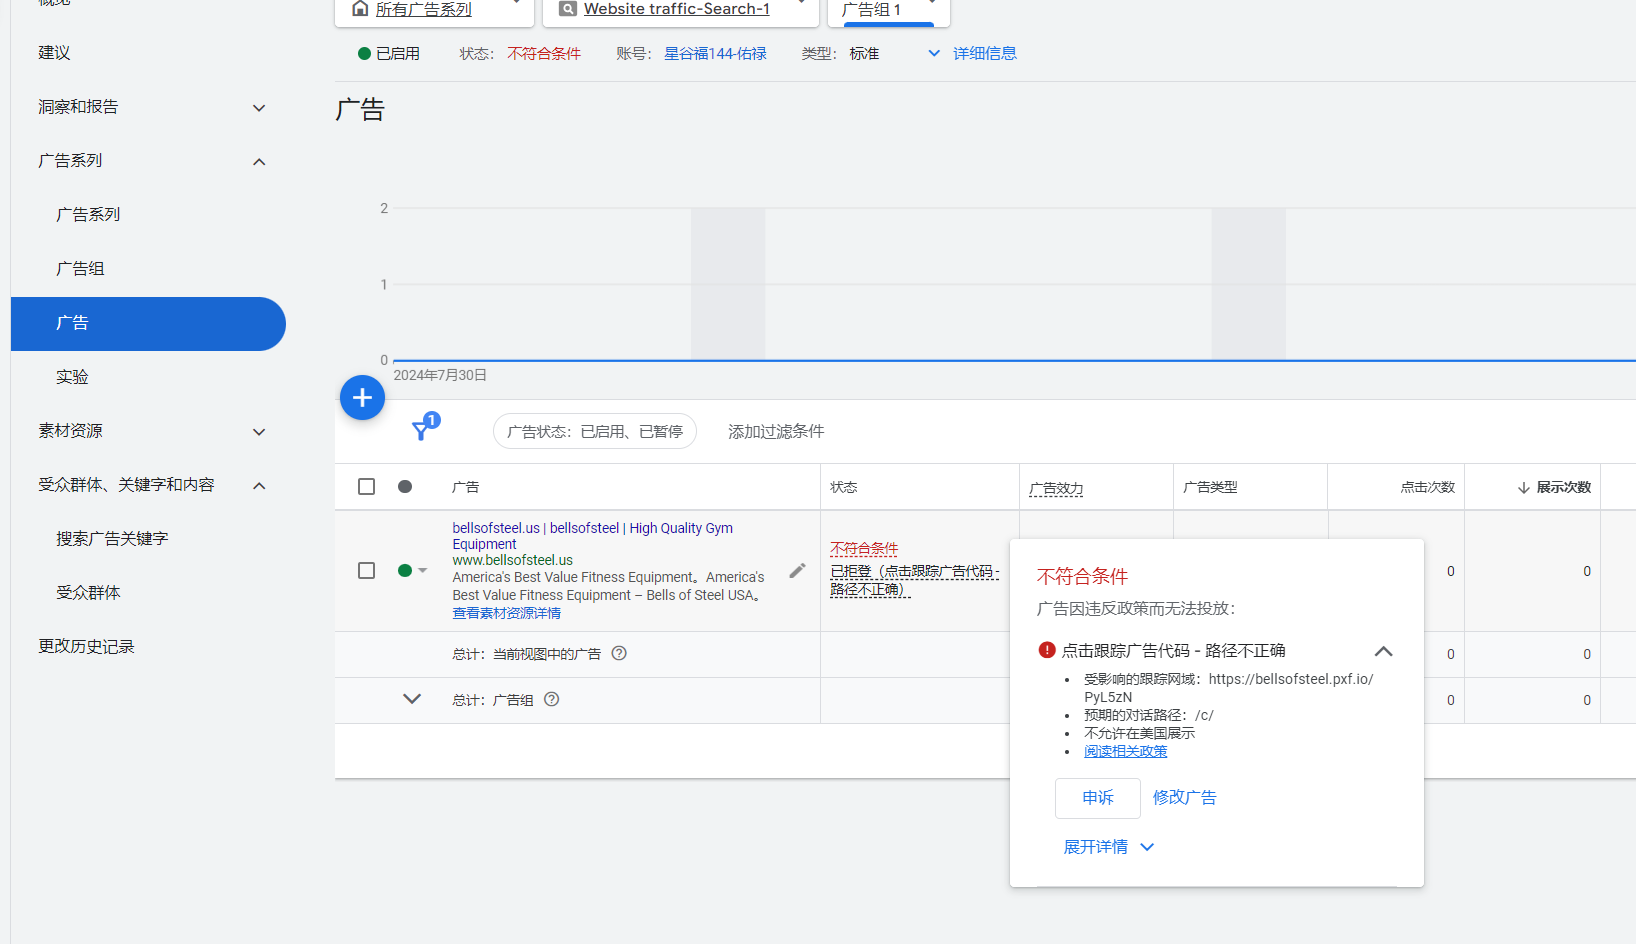Viewport: 1636px width, 944px height.
Task: Click the red error icon in policy popup
Action: (1047, 650)
